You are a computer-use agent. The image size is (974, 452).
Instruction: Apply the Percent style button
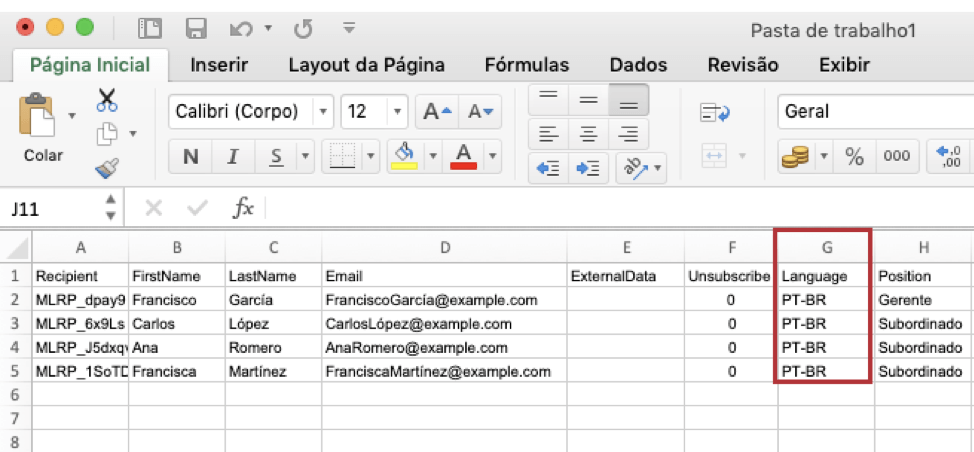854,156
